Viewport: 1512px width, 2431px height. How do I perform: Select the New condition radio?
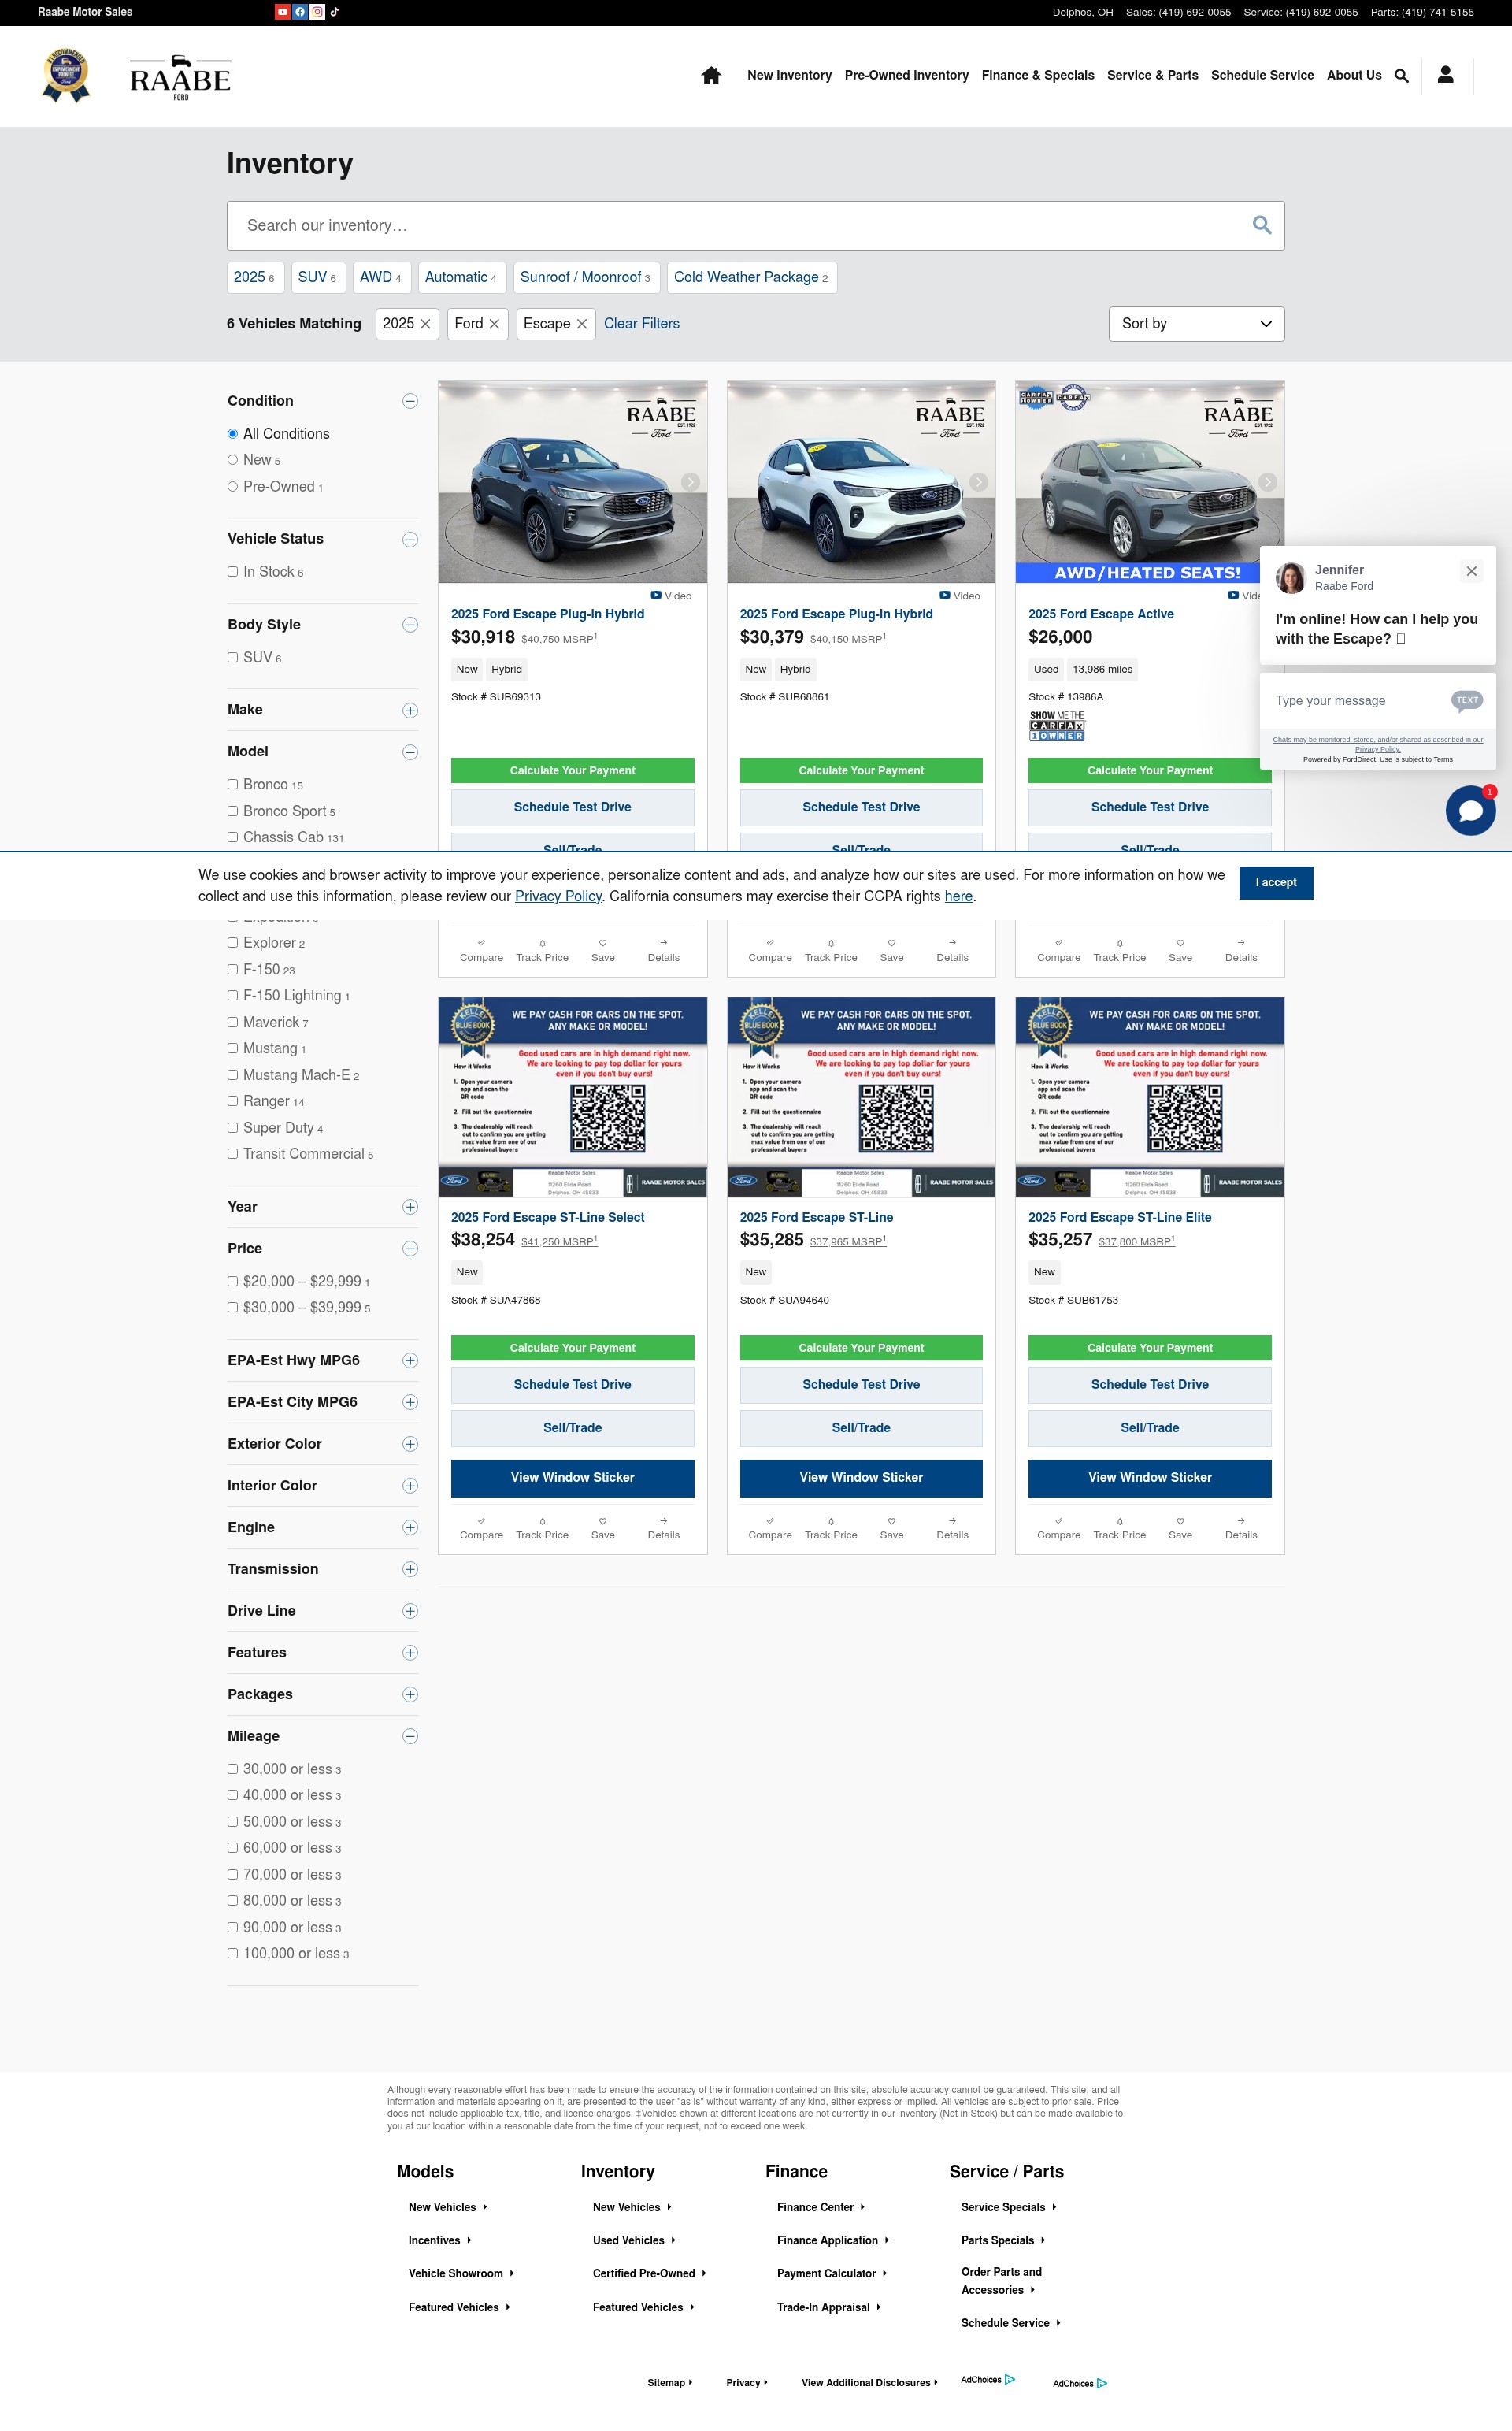[232, 460]
